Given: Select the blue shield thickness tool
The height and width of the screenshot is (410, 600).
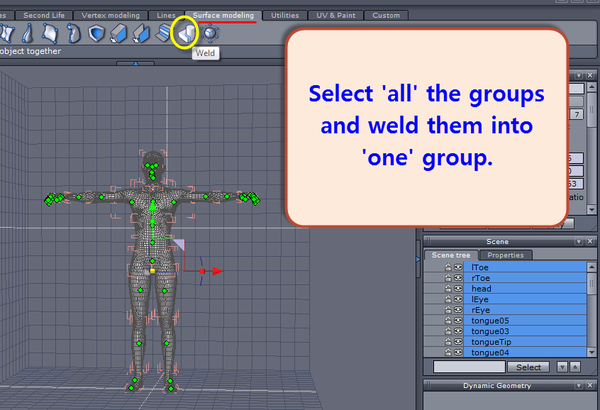Looking at the screenshot, I should click(x=96, y=33).
